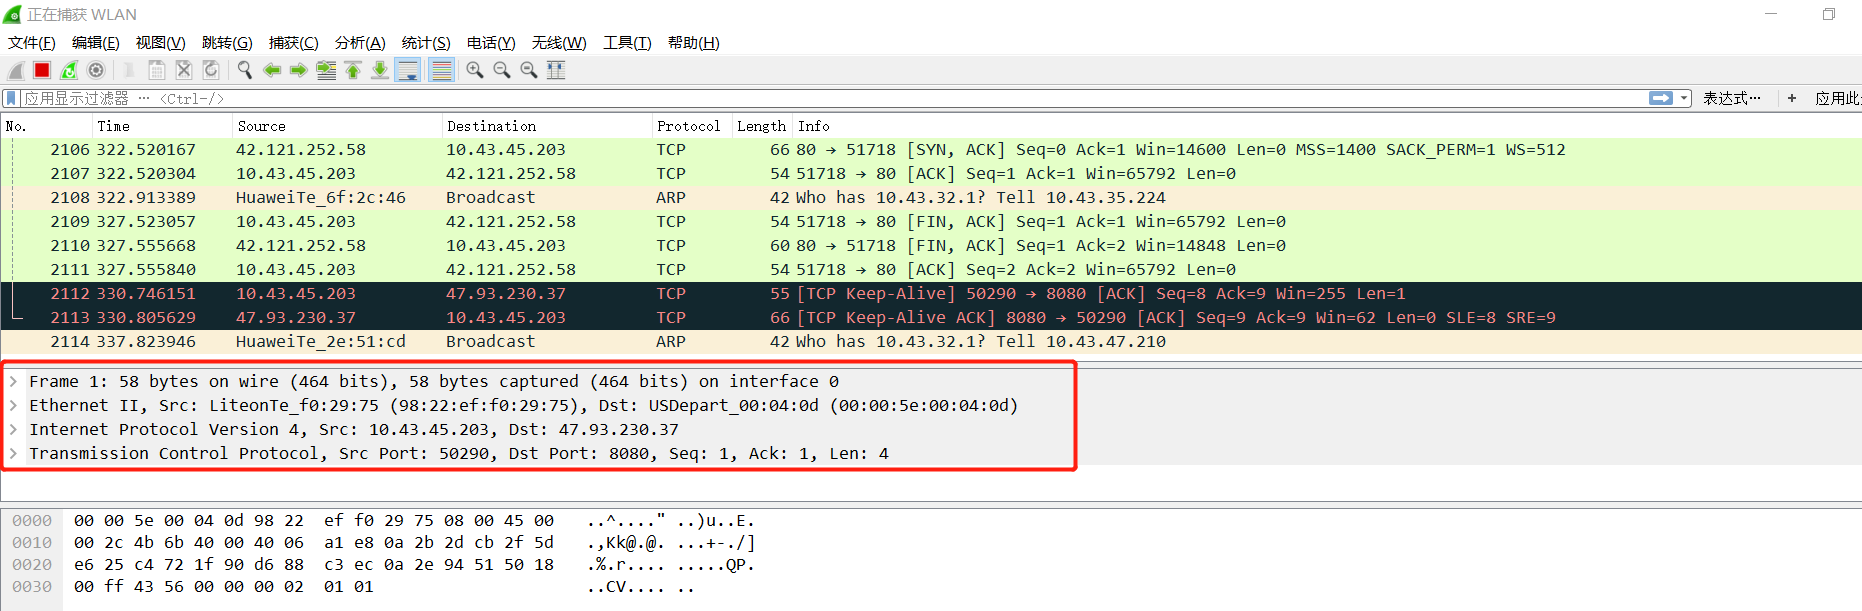Click the filter bookmark icon
Image resolution: width=1862 pixels, height=611 pixels.
click(x=11, y=98)
